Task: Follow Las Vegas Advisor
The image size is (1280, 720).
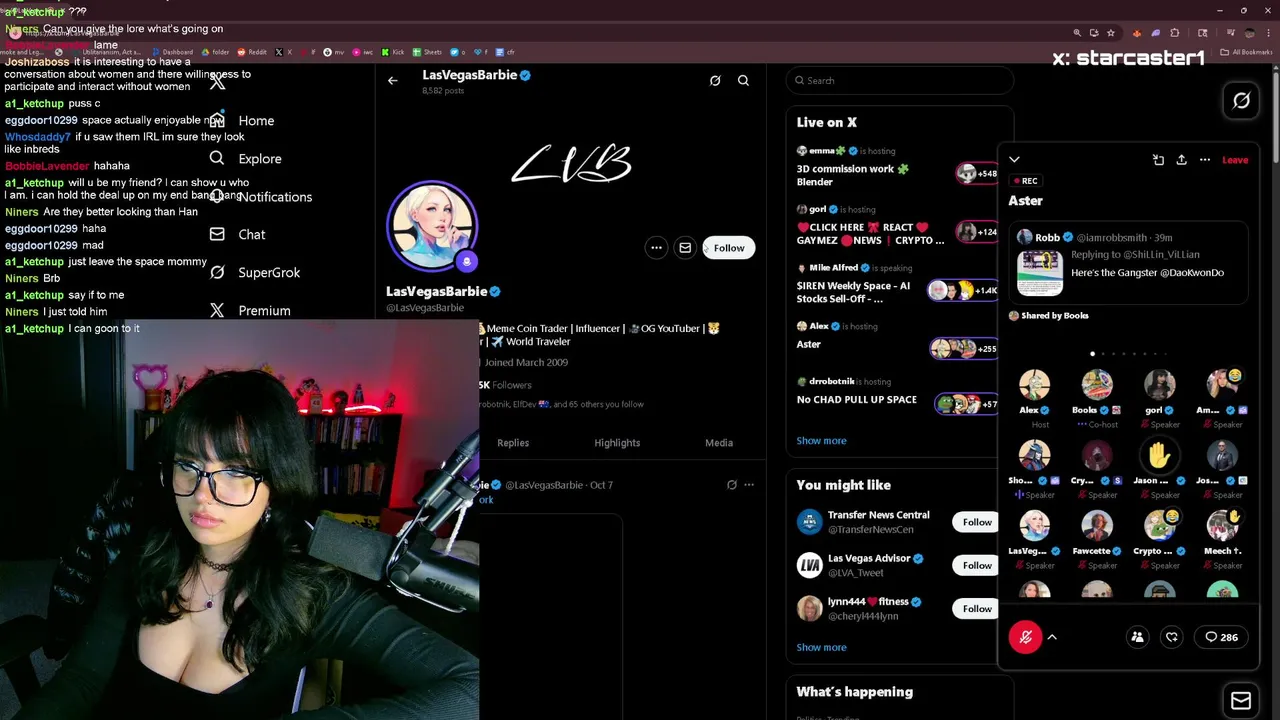Action: click(977, 565)
